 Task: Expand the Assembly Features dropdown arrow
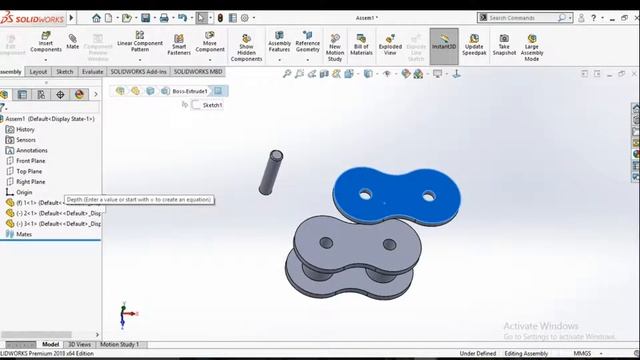point(279,60)
